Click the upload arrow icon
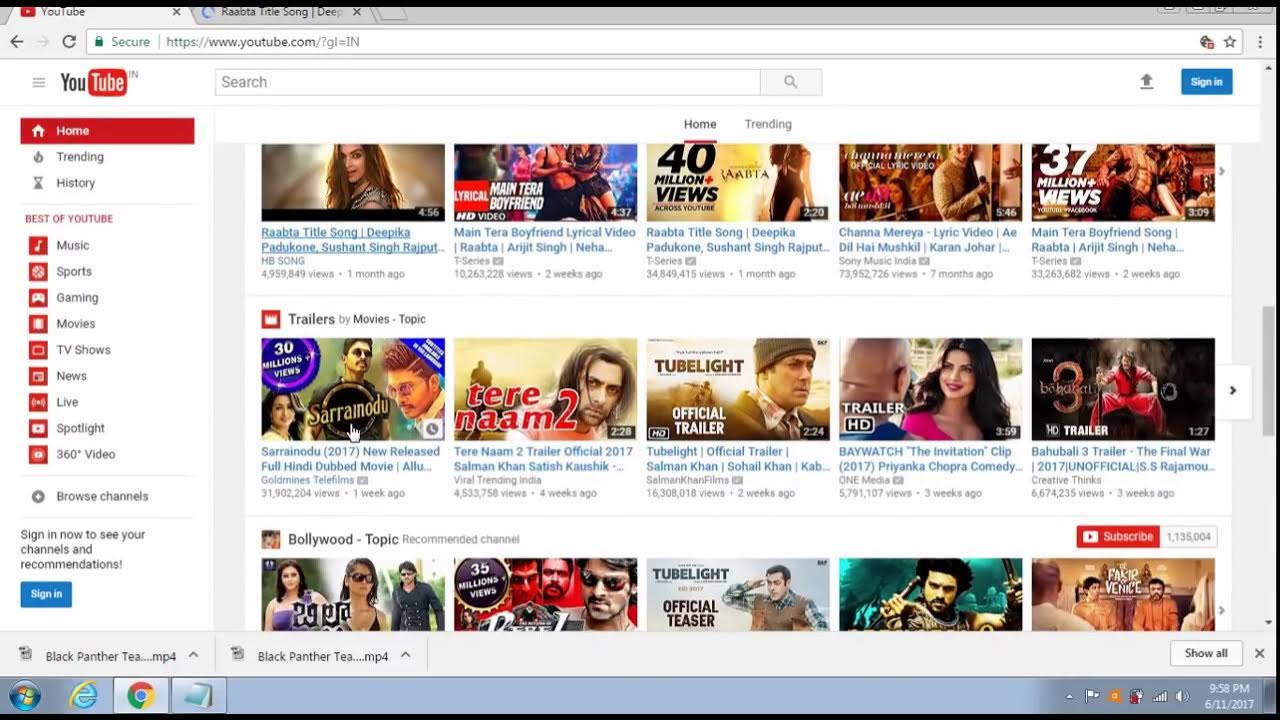 coord(1147,82)
